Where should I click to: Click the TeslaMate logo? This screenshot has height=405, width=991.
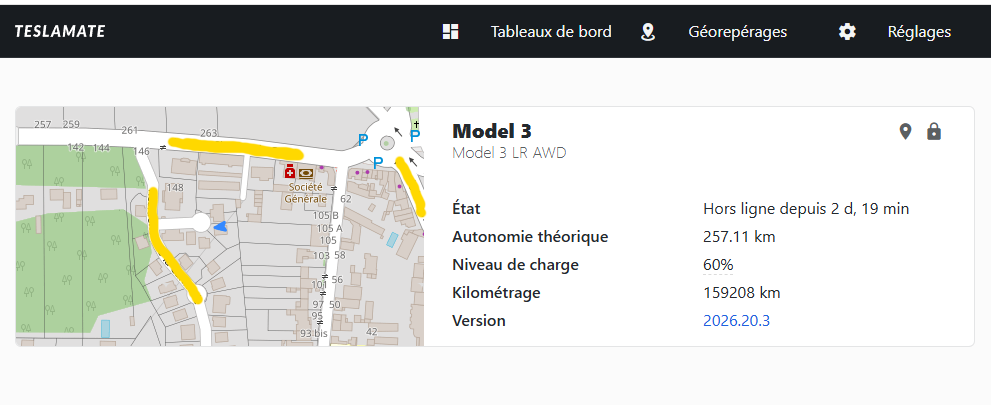[60, 32]
